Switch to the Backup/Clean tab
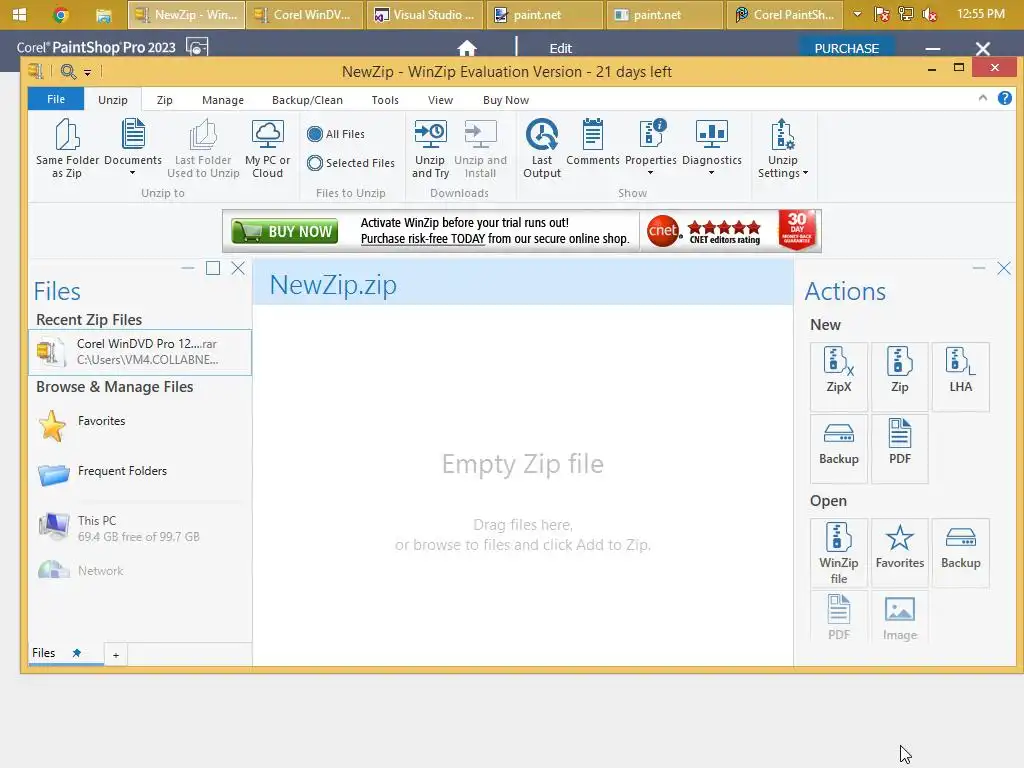The image size is (1024, 768). (307, 100)
